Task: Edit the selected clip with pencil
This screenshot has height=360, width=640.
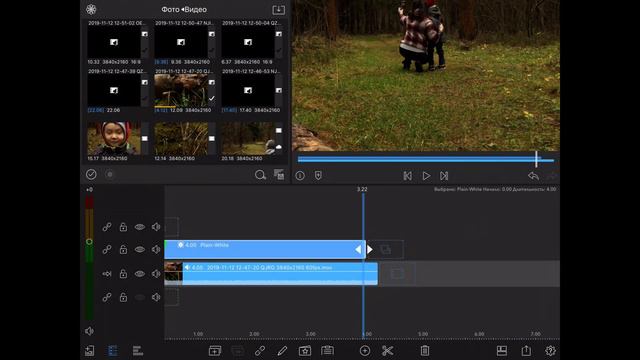Action: (x=282, y=351)
